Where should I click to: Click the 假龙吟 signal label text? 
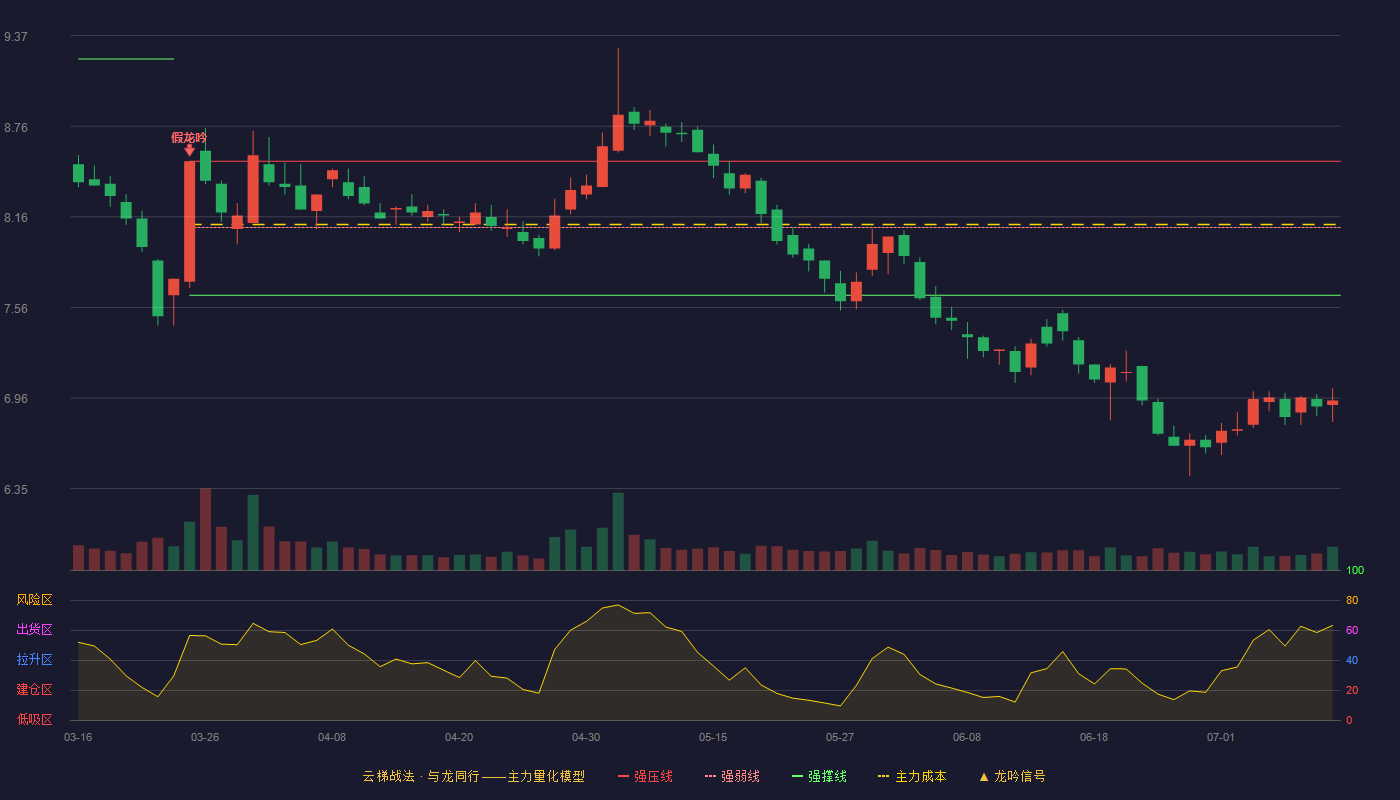tap(189, 137)
